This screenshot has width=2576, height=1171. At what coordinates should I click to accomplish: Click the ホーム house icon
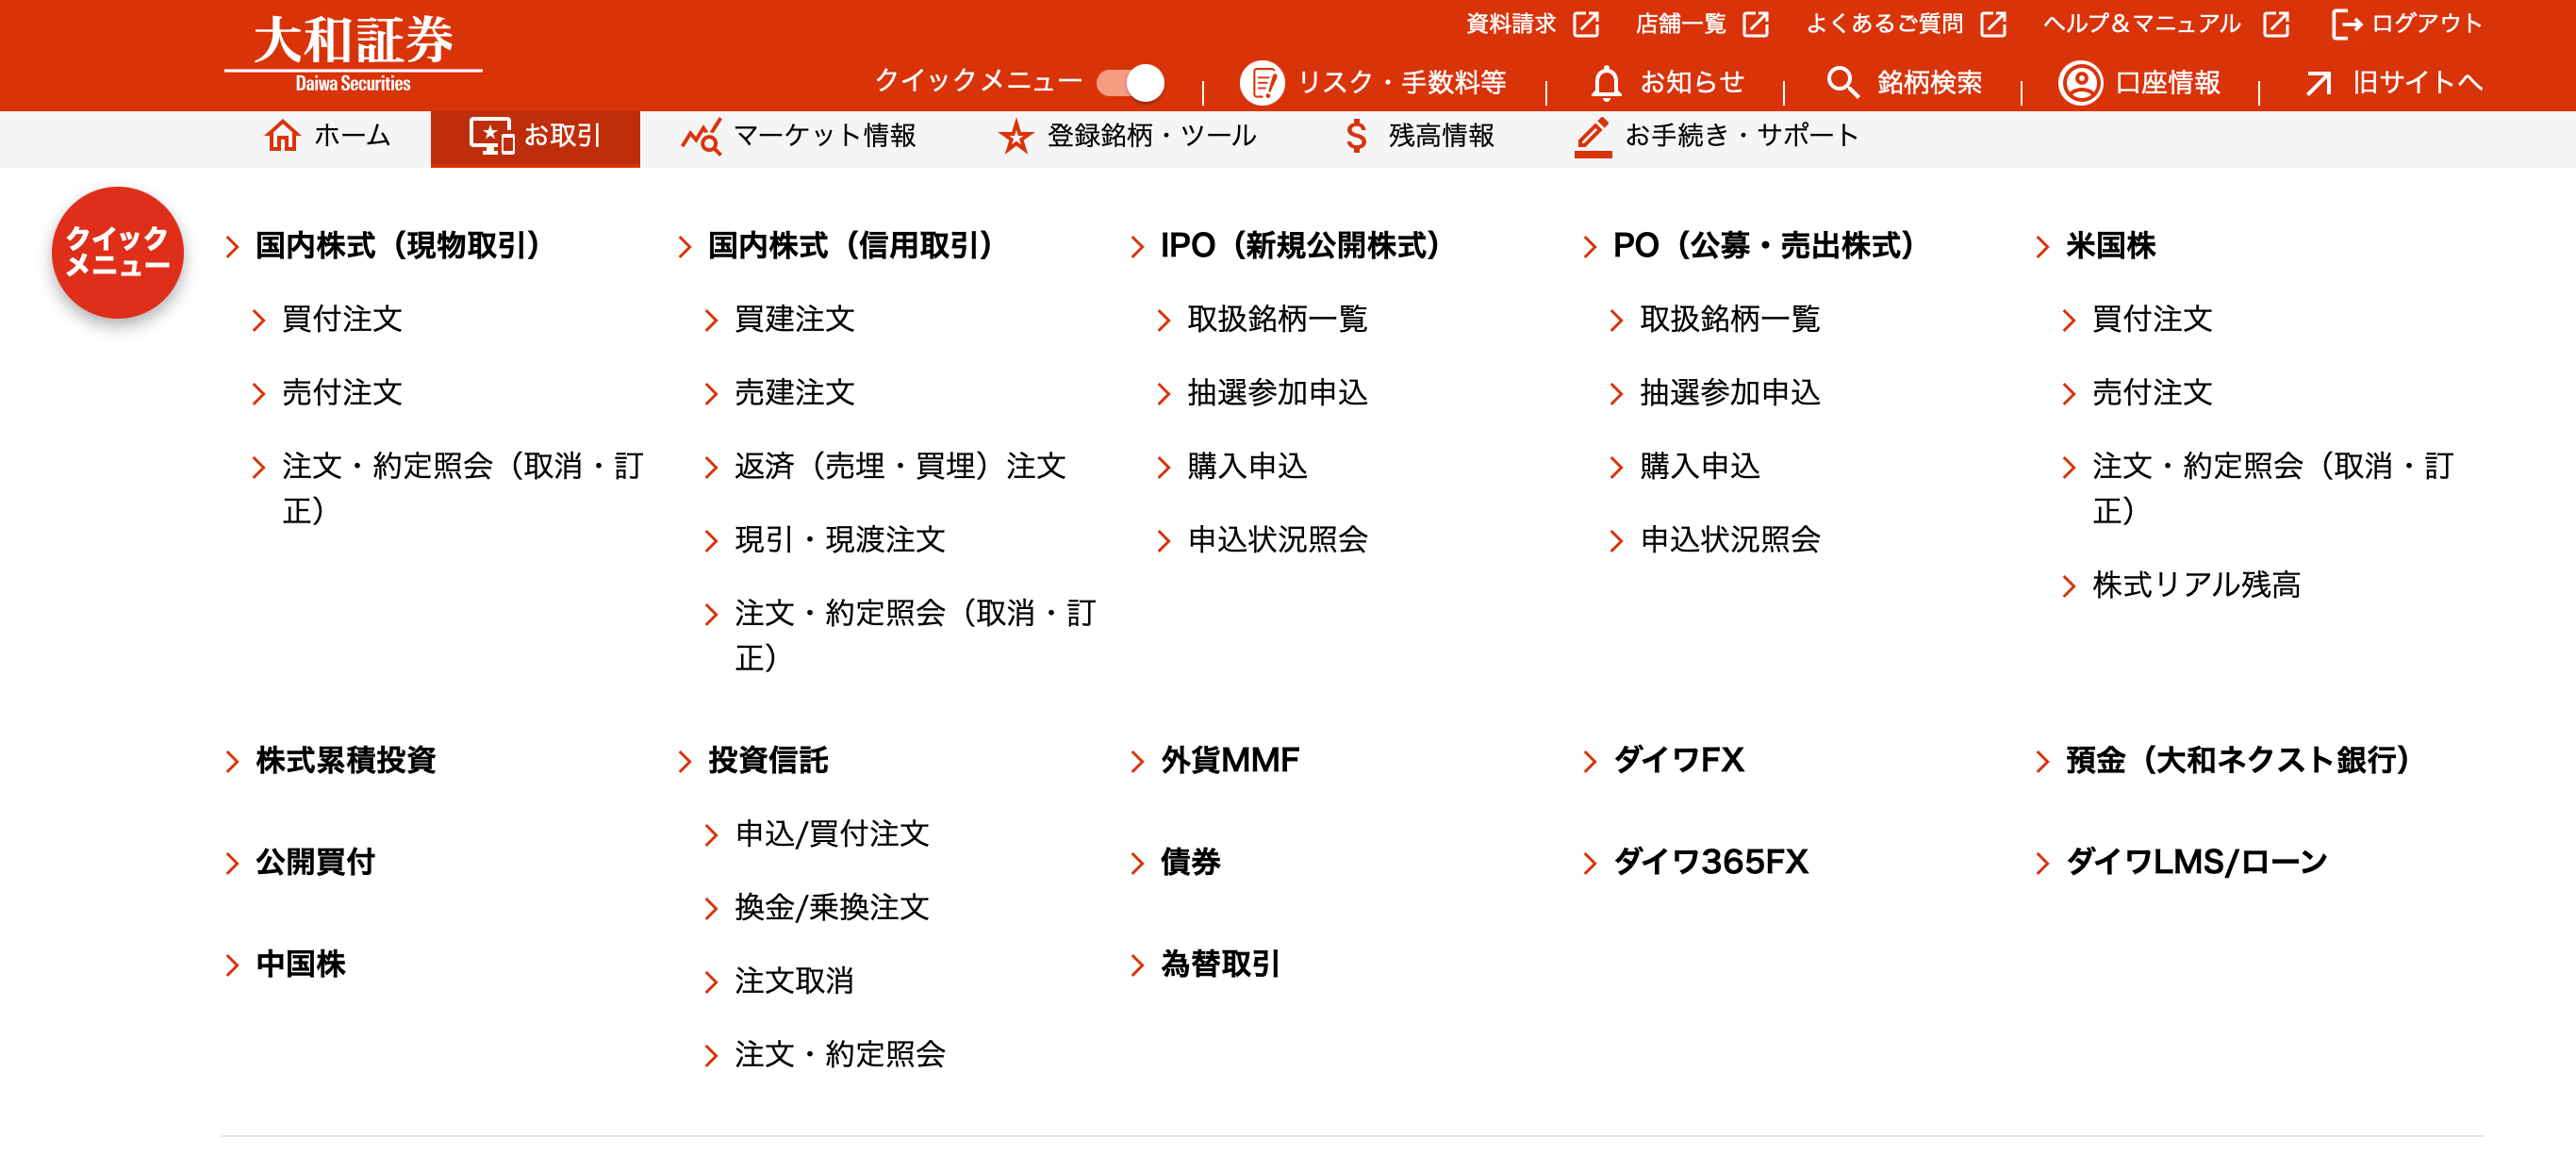pyautogui.click(x=282, y=135)
